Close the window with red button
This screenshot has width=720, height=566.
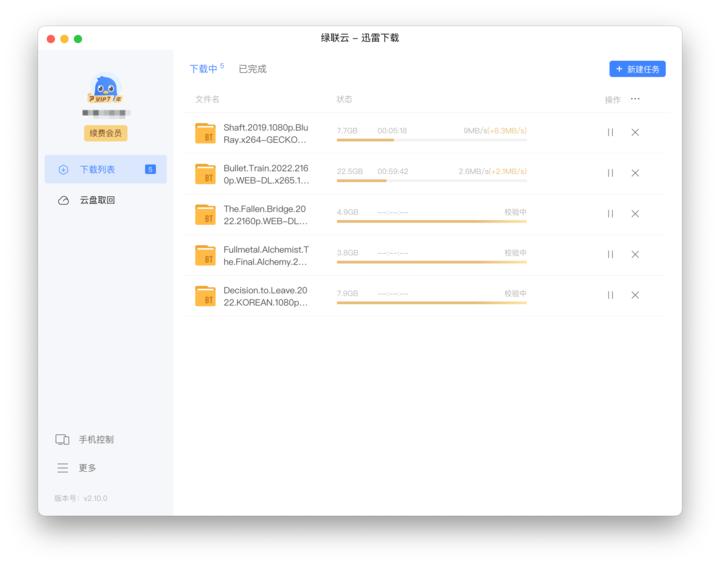pyautogui.click(x=51, y=39)
